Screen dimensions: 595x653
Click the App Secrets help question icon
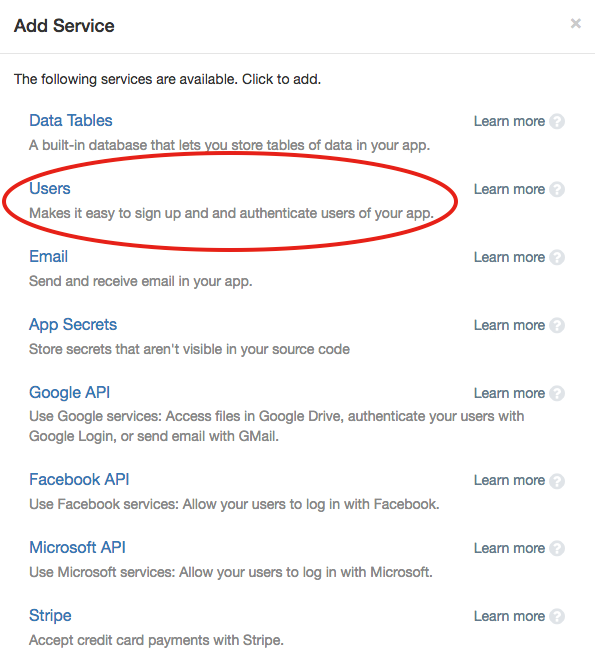557,325
